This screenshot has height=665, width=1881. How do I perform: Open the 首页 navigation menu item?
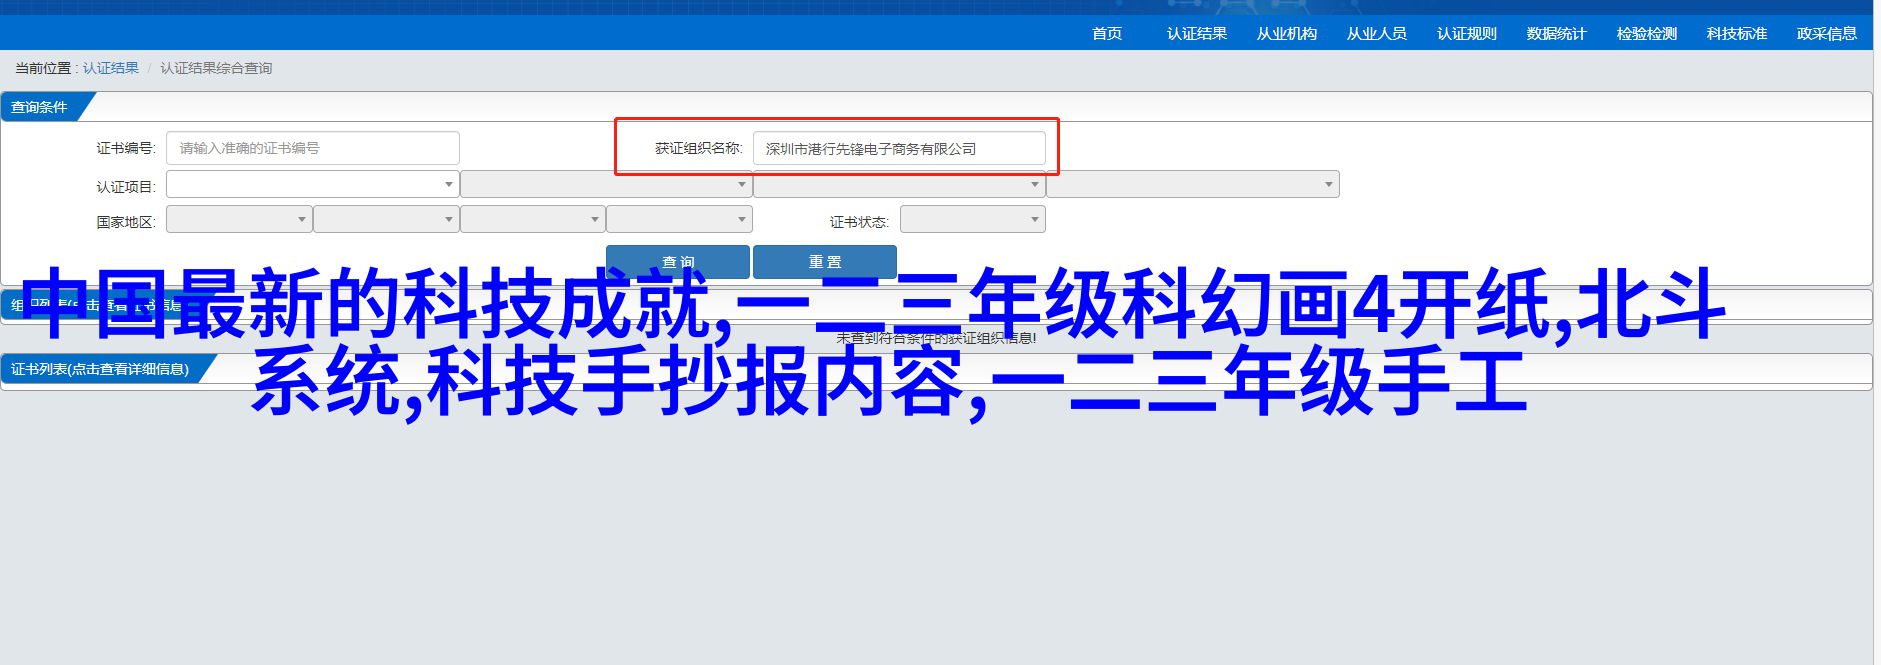click(1106, 34)
